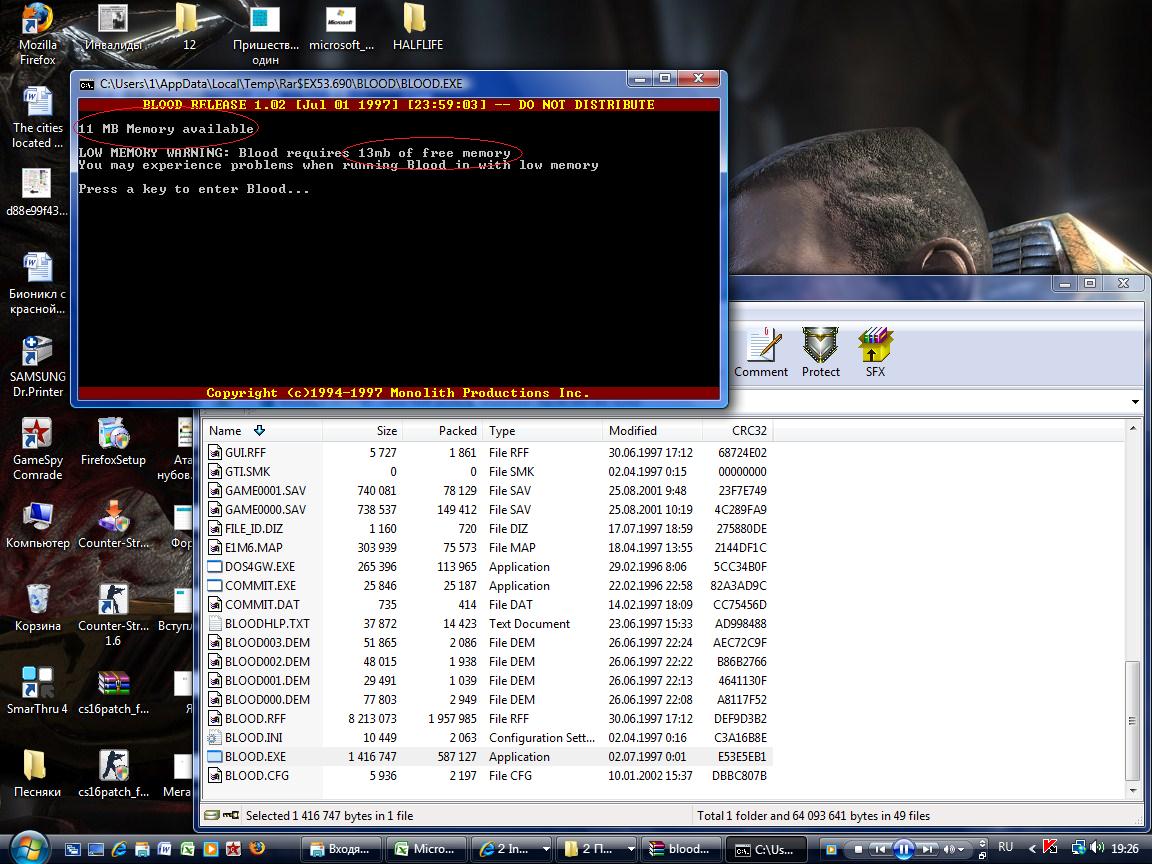
Task: Open WinRAR Comment toolbar icon
Action: [761, 353]
